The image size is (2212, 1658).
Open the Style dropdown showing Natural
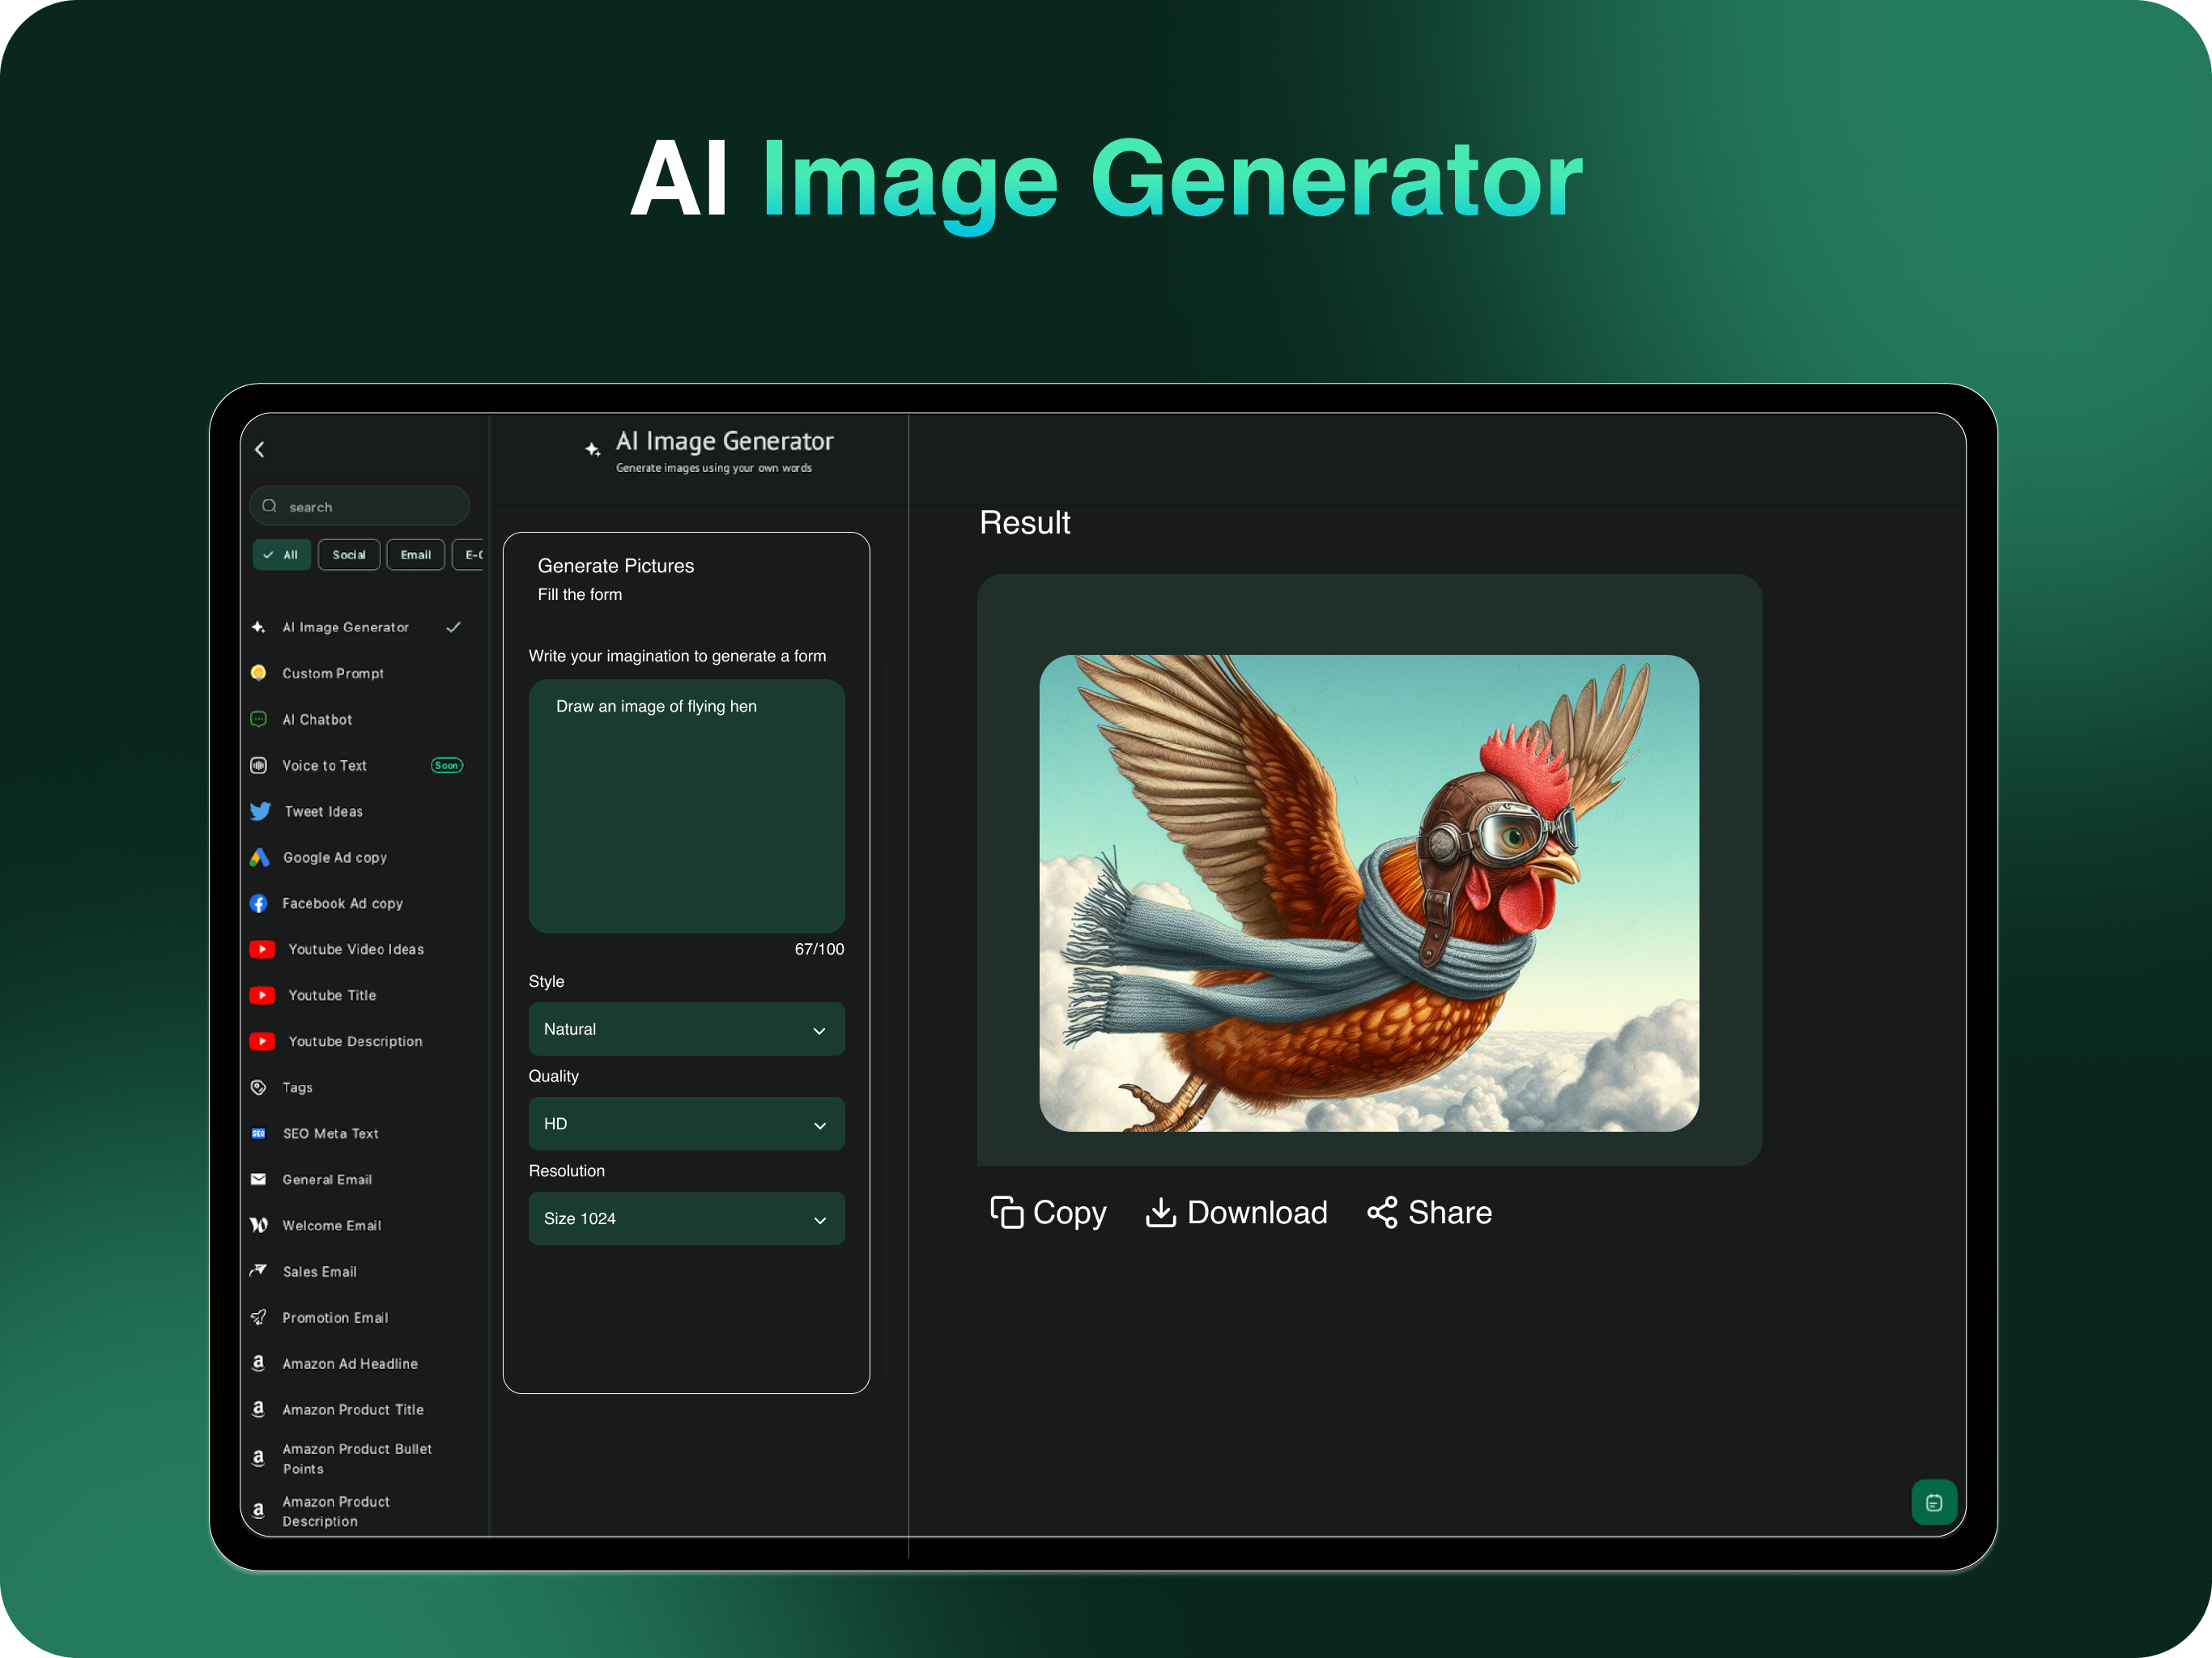(686, 1029)
